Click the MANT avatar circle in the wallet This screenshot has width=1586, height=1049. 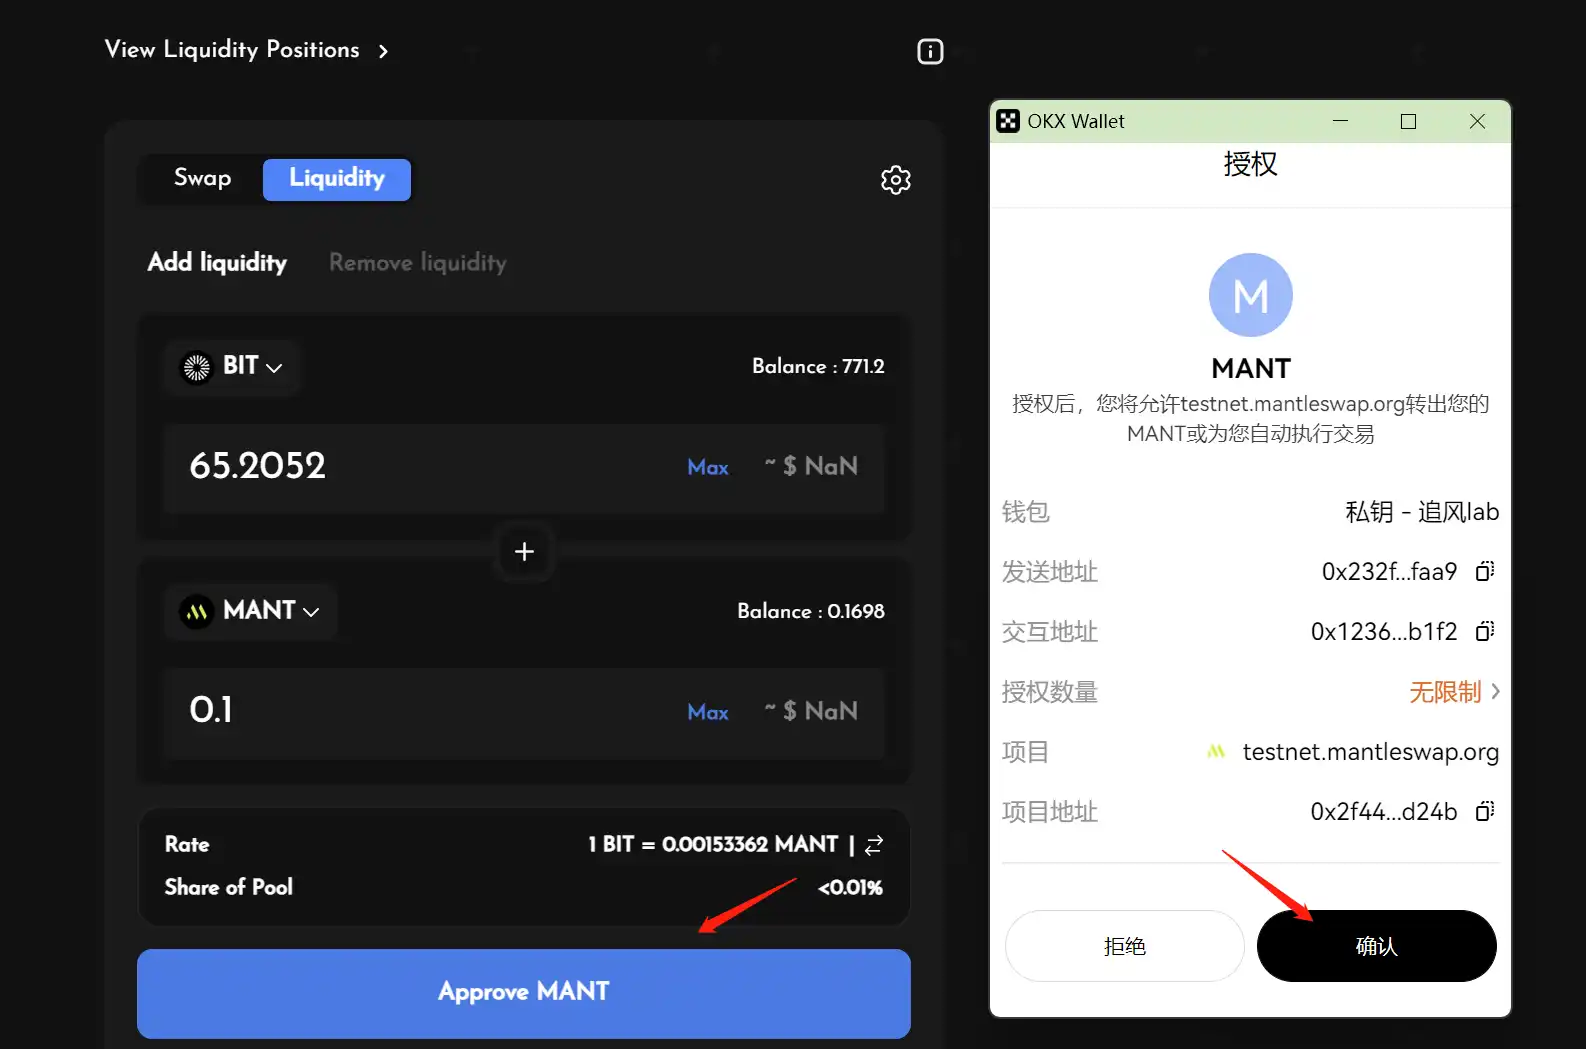(1250, 295)
